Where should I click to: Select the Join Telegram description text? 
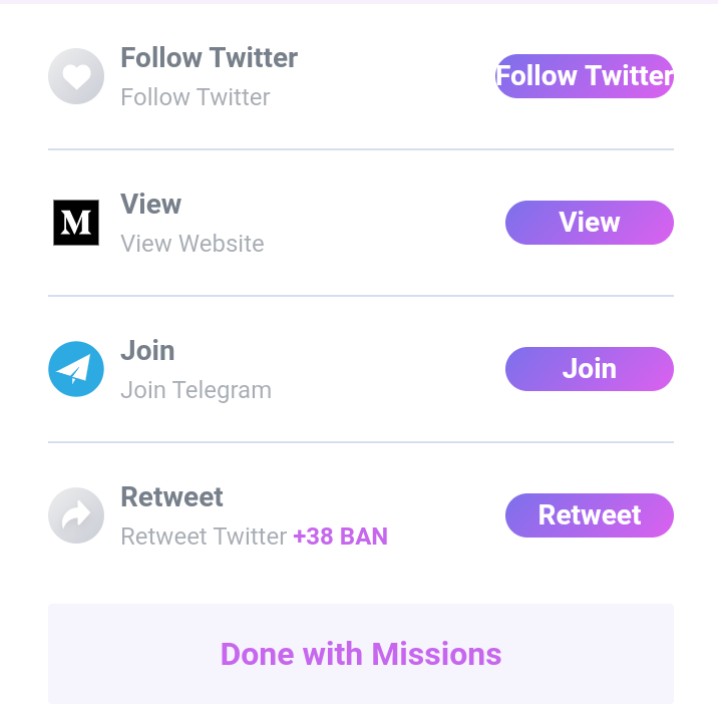point(196,390)
